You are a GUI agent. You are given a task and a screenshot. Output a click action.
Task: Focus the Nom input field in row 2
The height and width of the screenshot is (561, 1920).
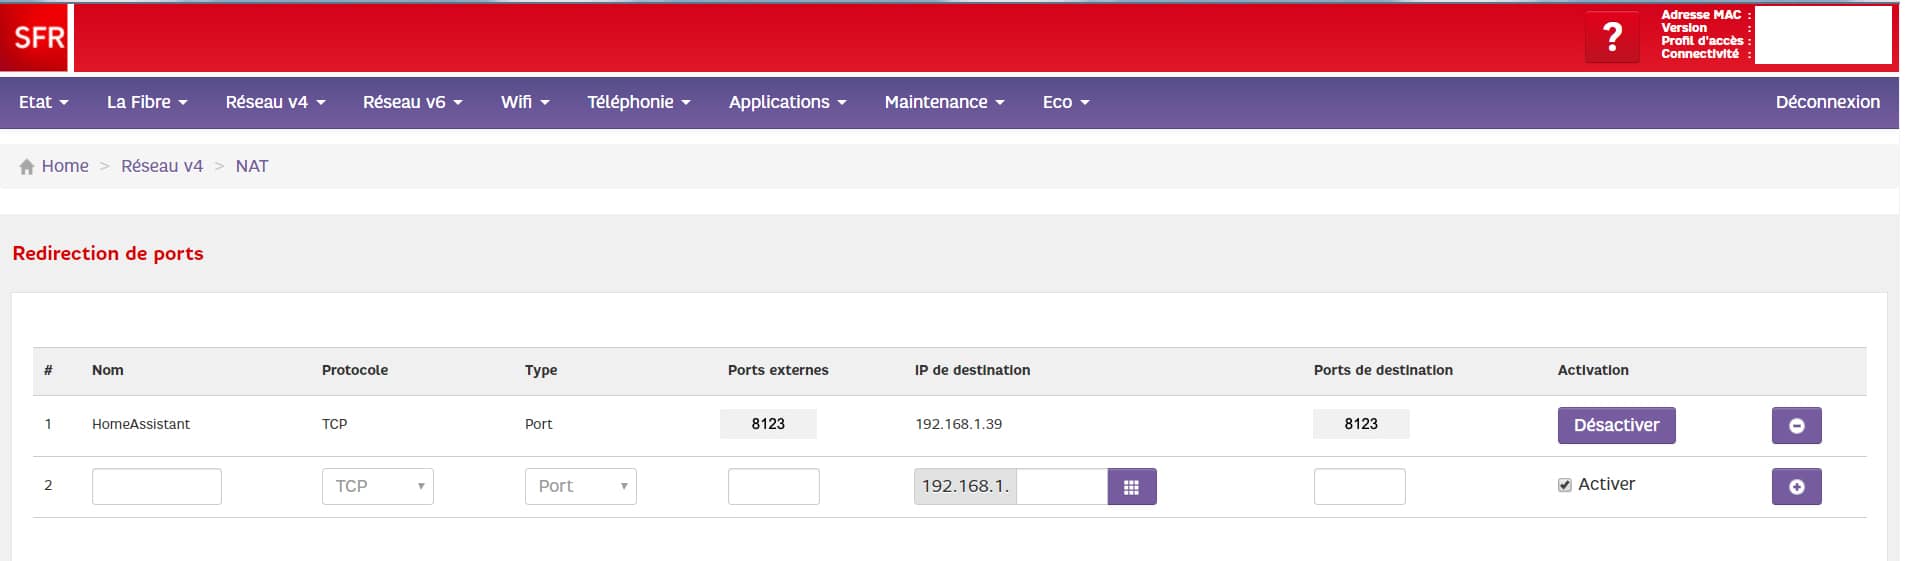click(x=157, y=486)
